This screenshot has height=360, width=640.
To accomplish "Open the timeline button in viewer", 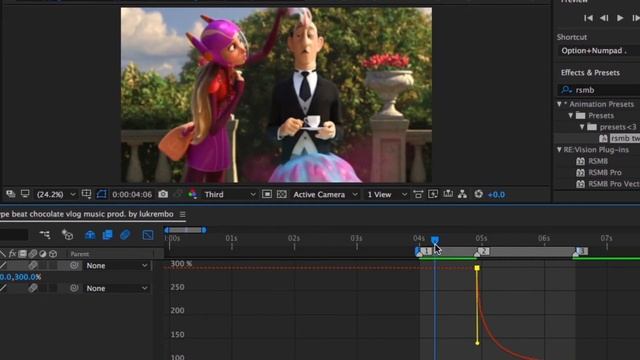I will coord(448,194).
